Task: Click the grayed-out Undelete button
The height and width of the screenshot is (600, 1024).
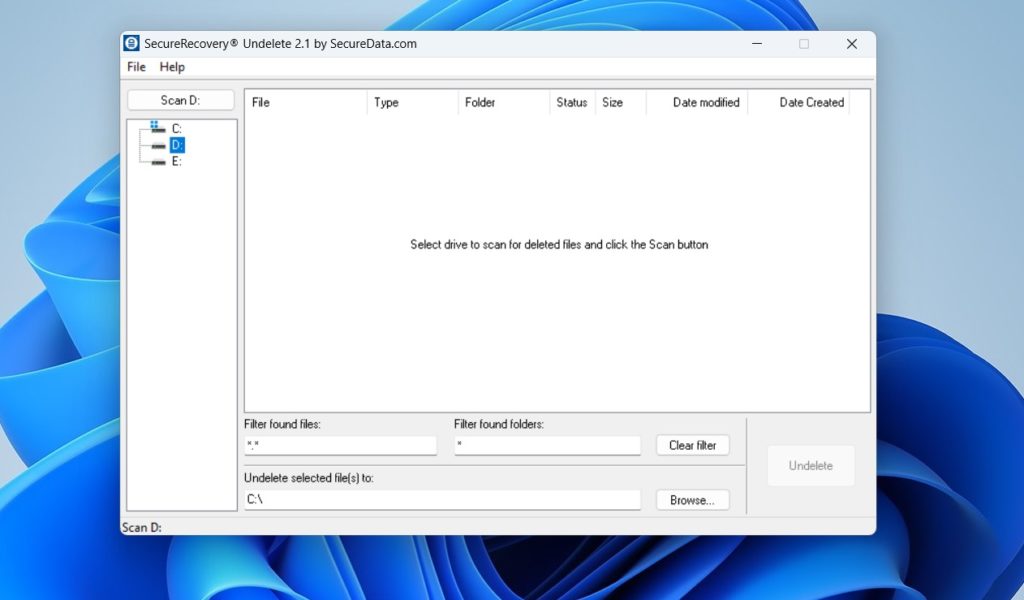Action: [810, 465]
